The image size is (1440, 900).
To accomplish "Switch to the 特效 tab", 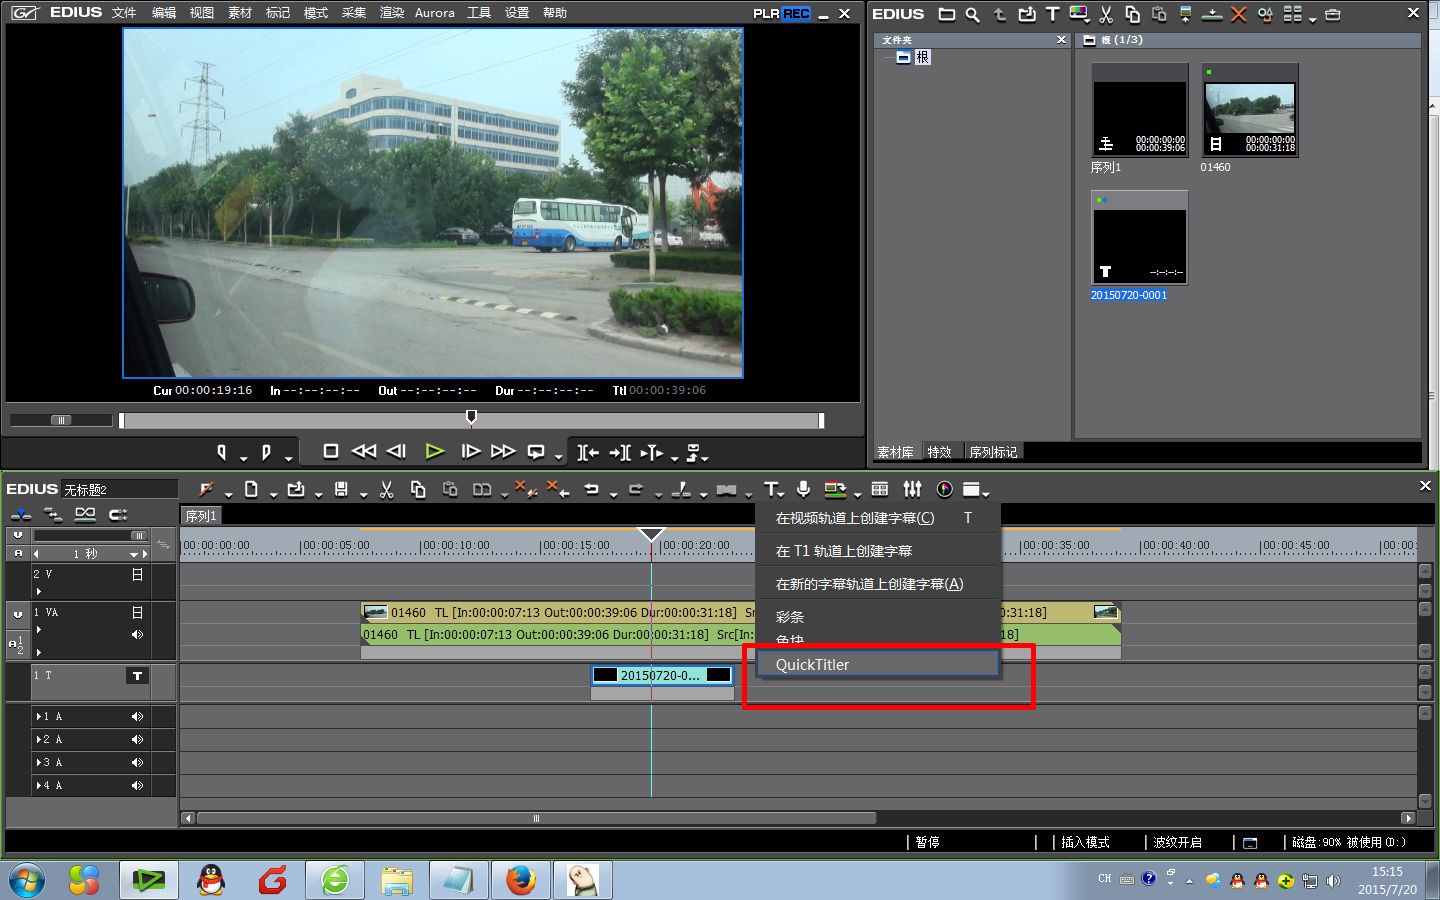I will (939, 452).
